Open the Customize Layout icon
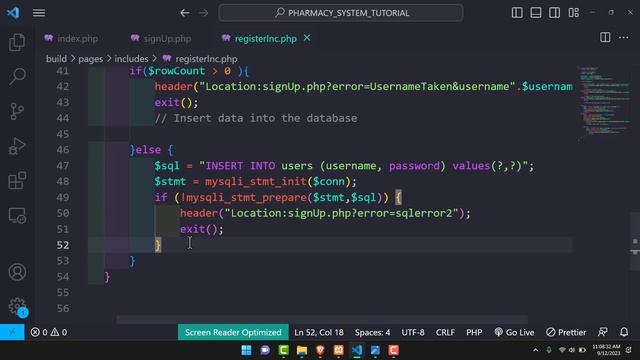This screenshot has width=640, height=360. [x=573, y=13]
